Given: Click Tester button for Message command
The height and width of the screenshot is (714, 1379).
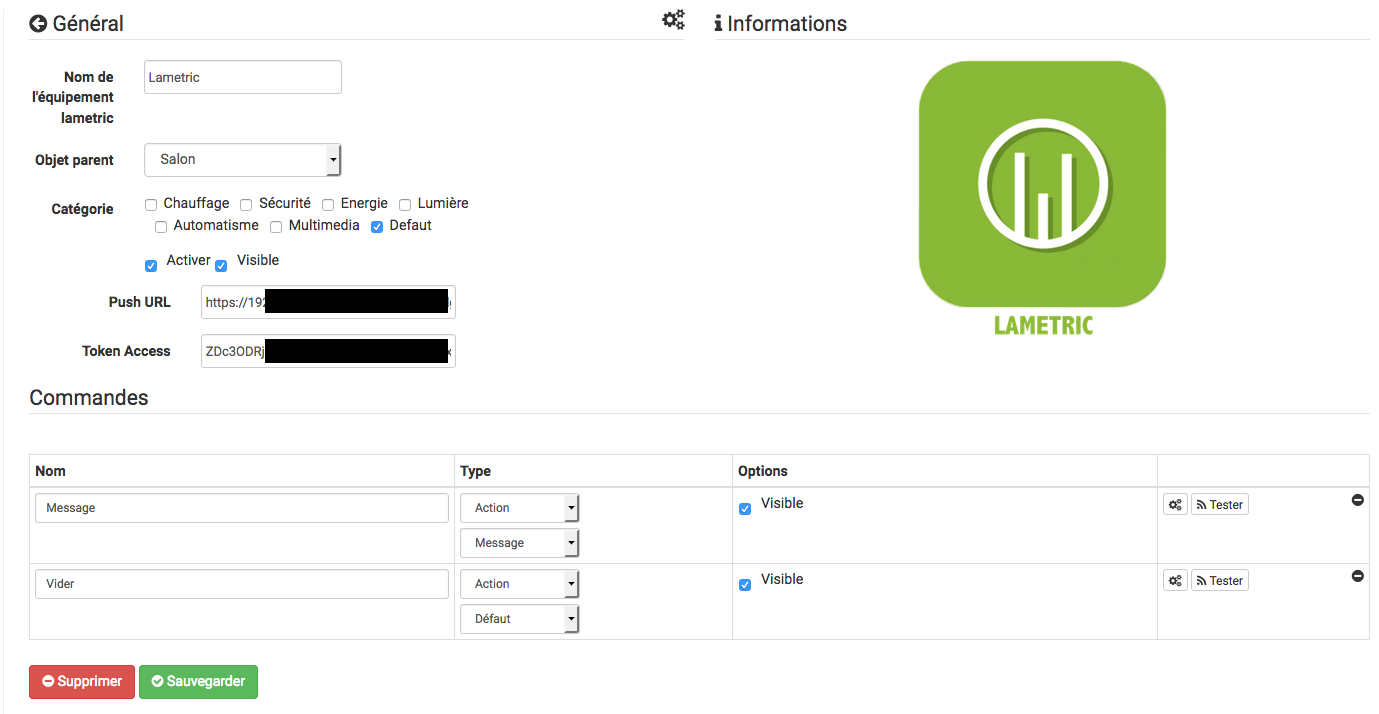Looking at the screenshot, I should click(1220, 505).
